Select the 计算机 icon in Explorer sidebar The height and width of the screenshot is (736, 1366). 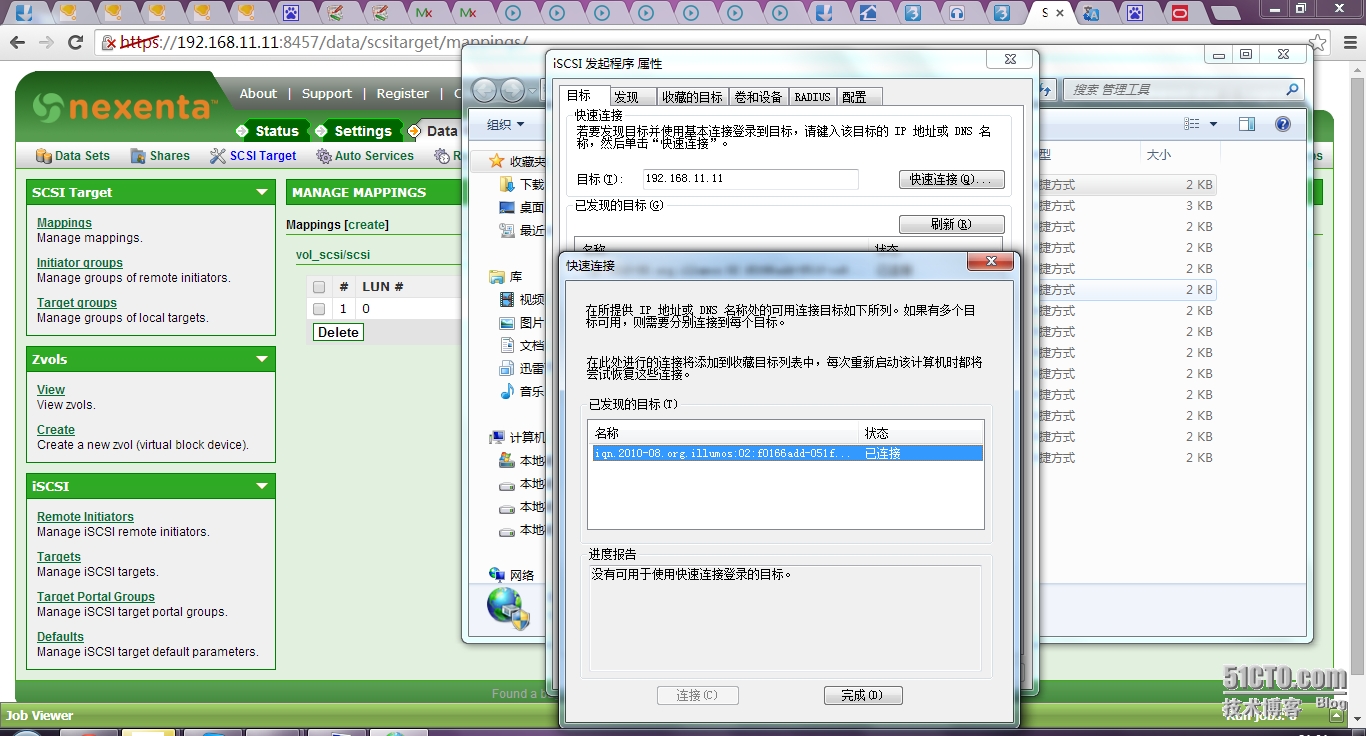pyautogui.click(x=497, y=437)
